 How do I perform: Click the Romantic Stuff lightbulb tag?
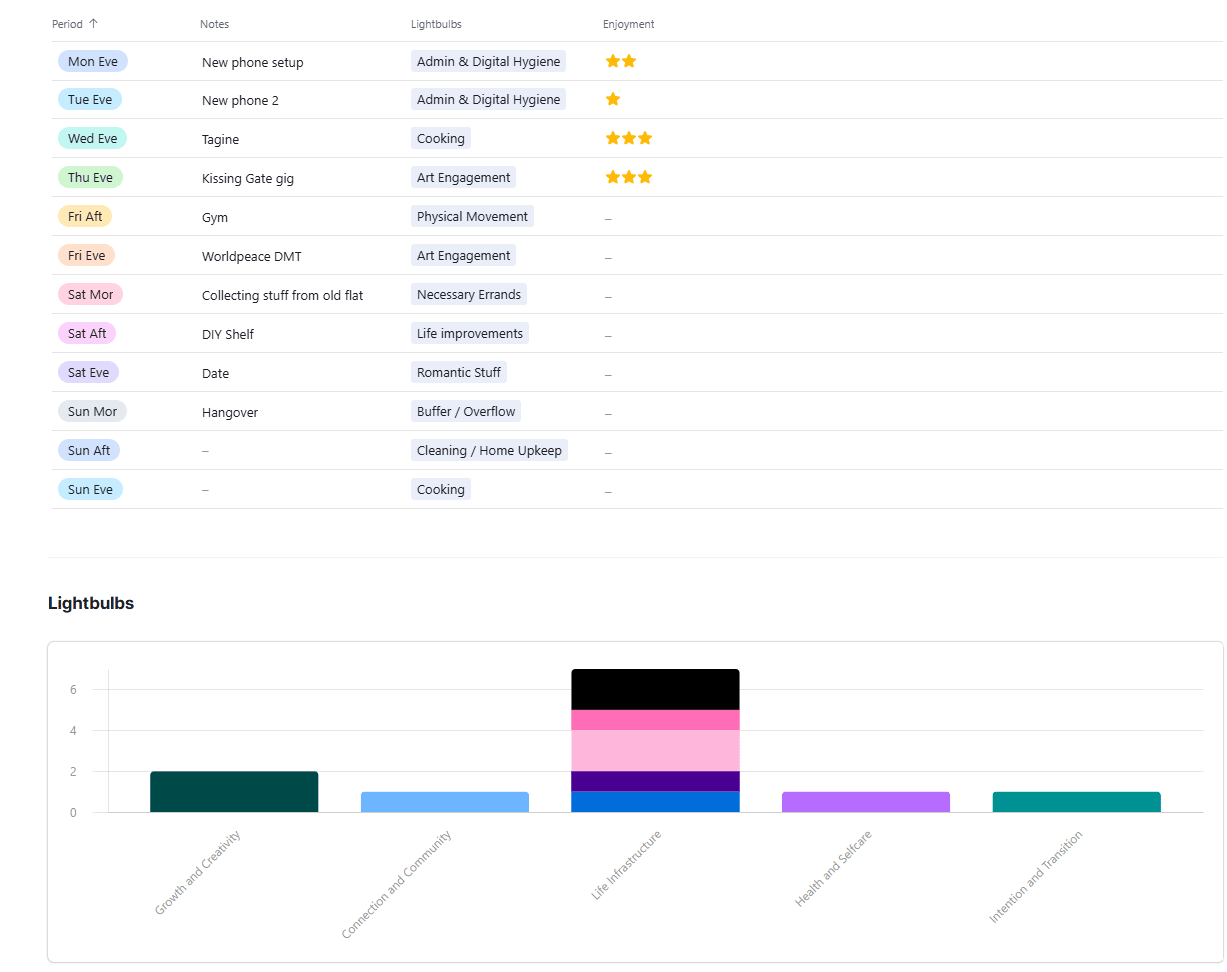459,372
